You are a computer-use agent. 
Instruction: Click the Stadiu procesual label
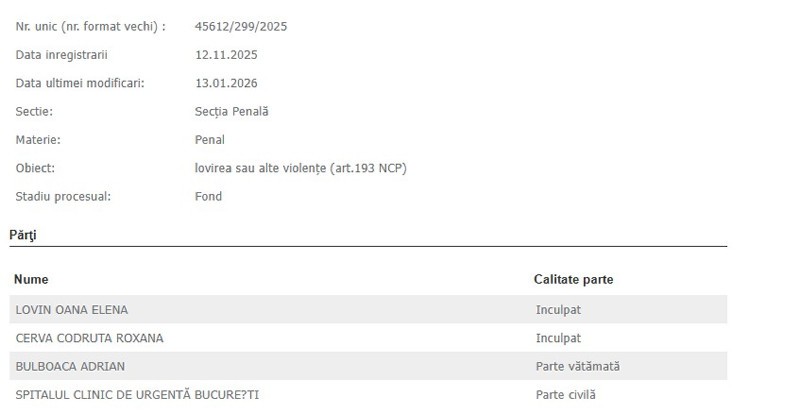(63, 197)
